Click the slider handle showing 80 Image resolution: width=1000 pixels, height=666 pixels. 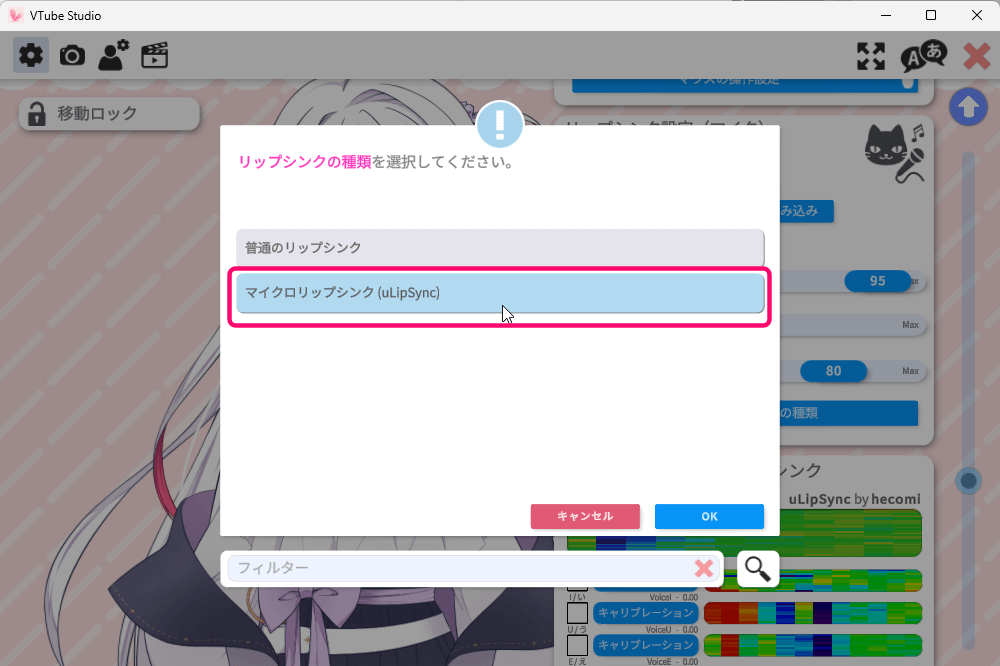[x=833, y=371]
